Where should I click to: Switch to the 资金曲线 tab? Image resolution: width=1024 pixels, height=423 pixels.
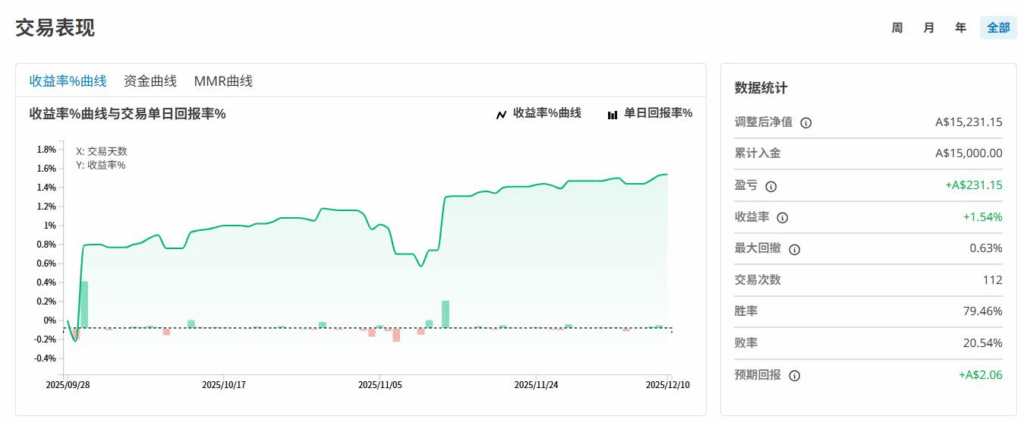click(150, 81)
